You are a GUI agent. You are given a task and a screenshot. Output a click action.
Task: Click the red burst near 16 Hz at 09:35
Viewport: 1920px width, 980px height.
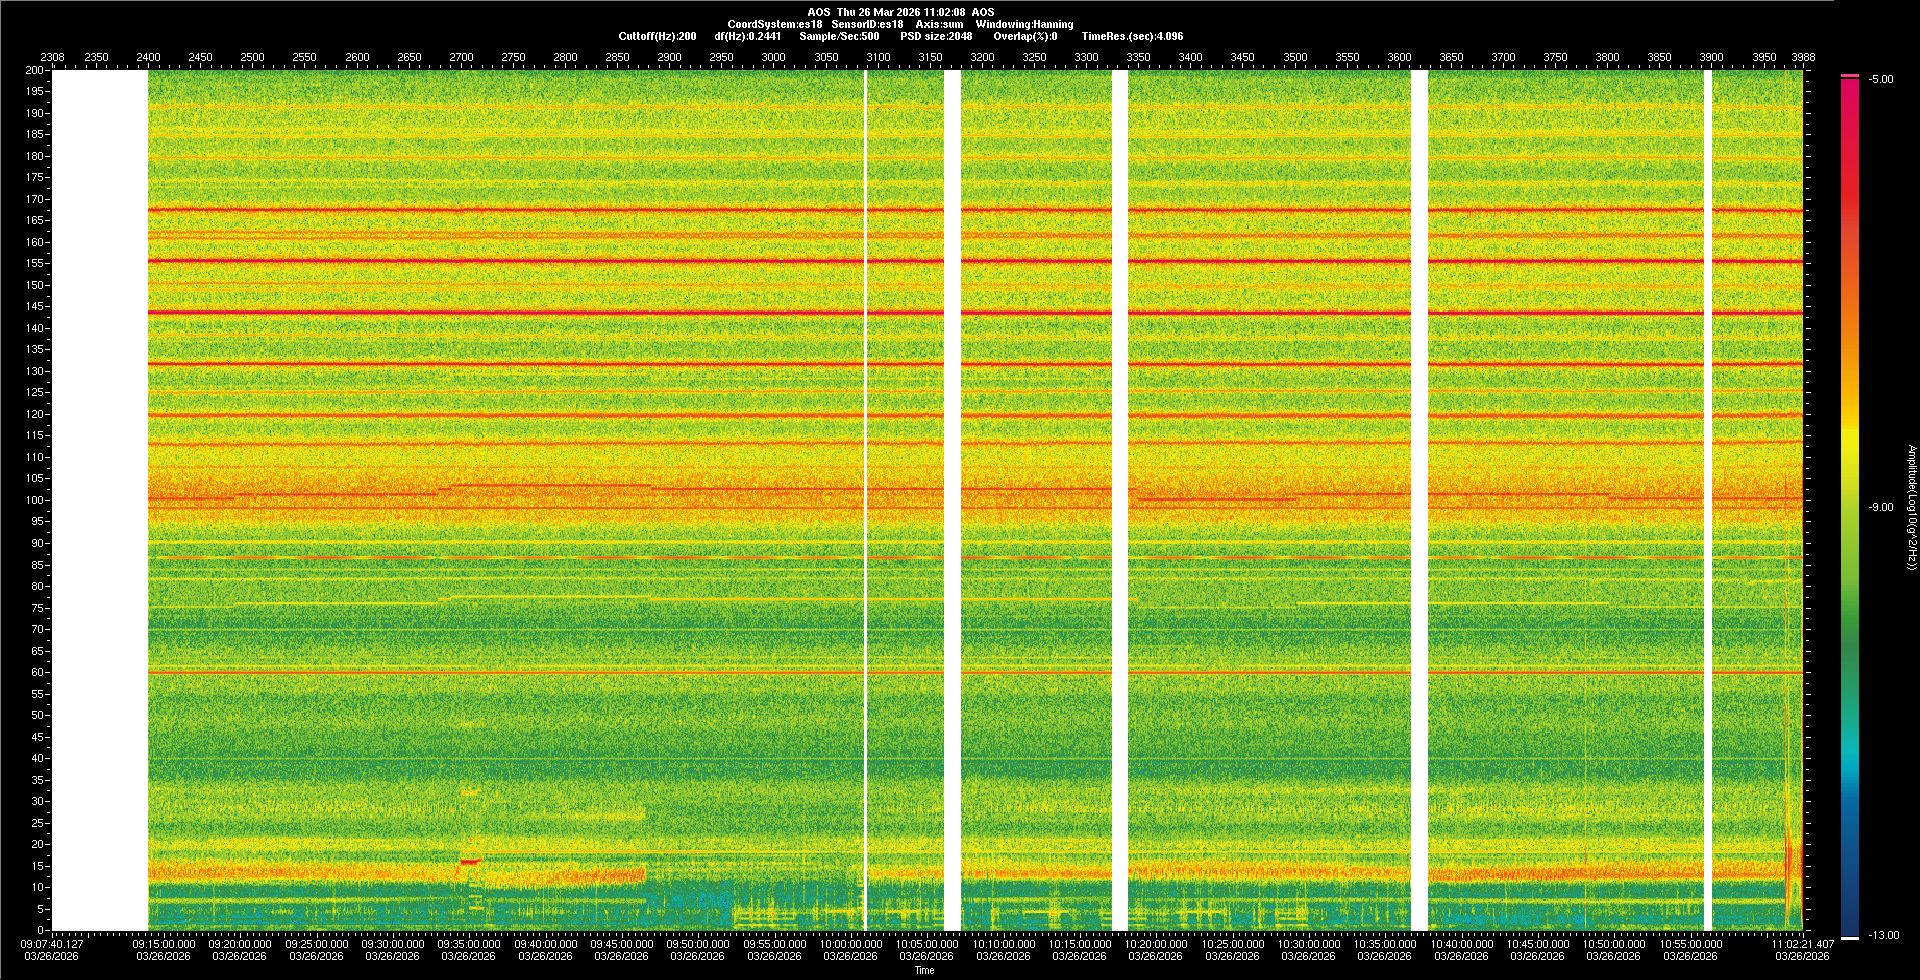click(x=469, y=860)
